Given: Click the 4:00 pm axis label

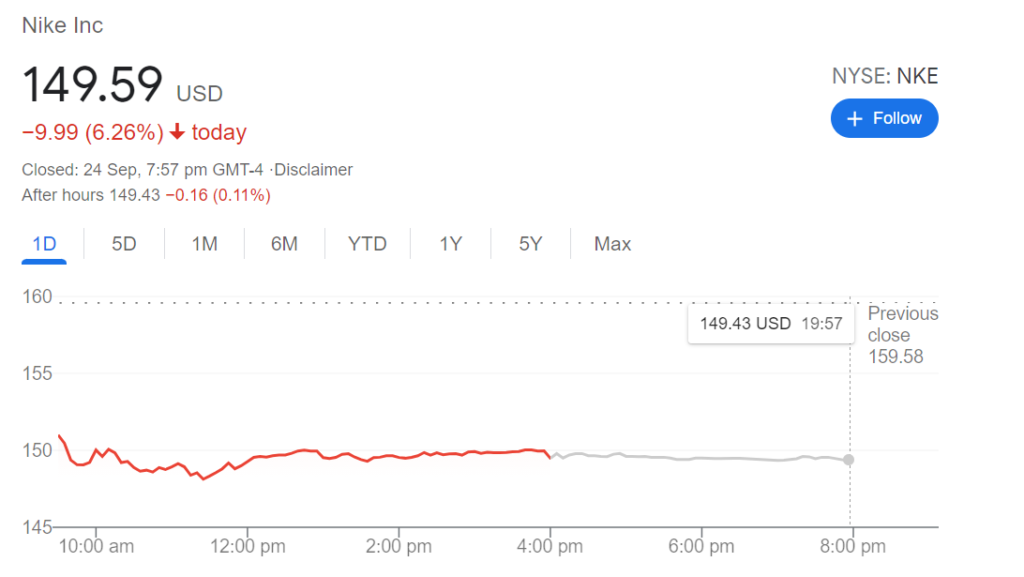Looking at the screenshot, I should (x=550, y=546).
